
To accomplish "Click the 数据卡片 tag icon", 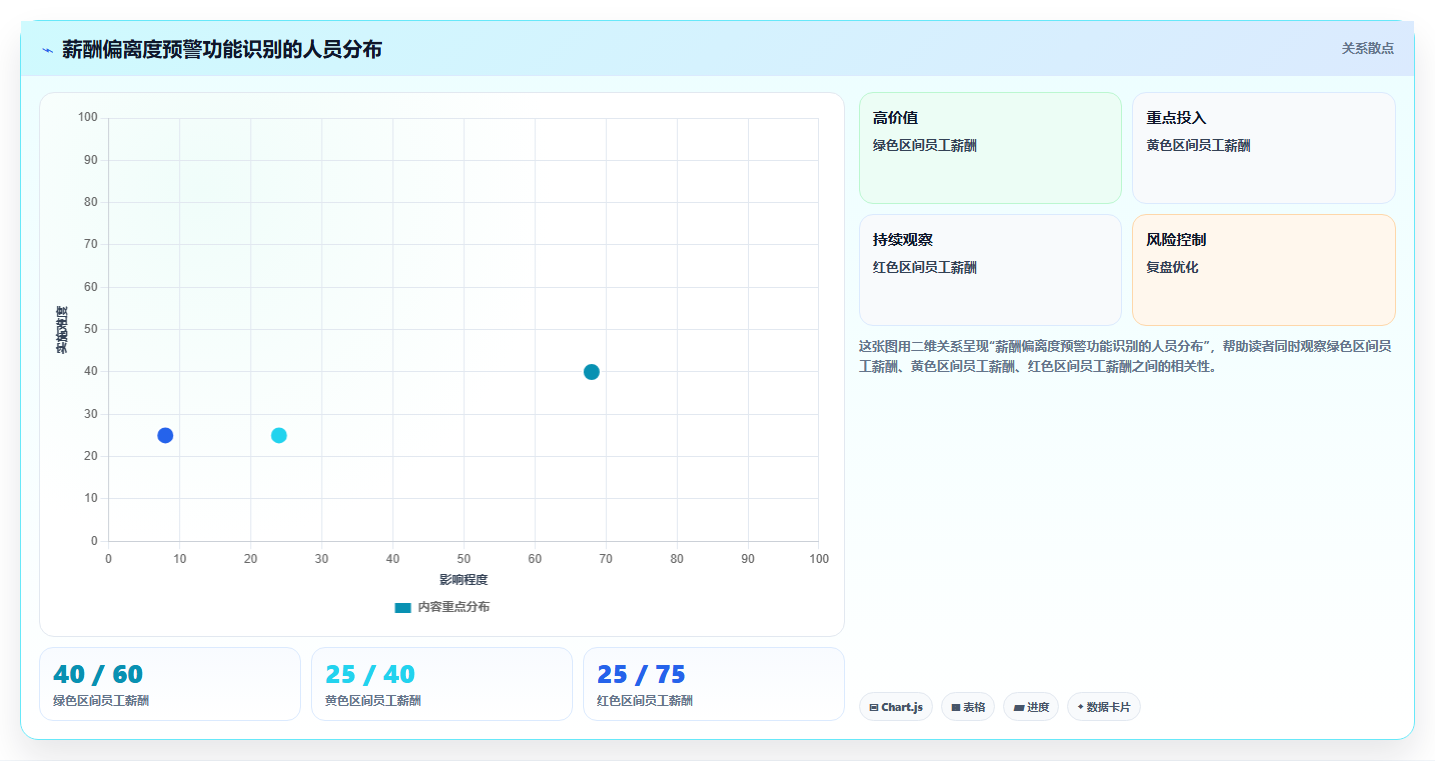I will 1081,707.
